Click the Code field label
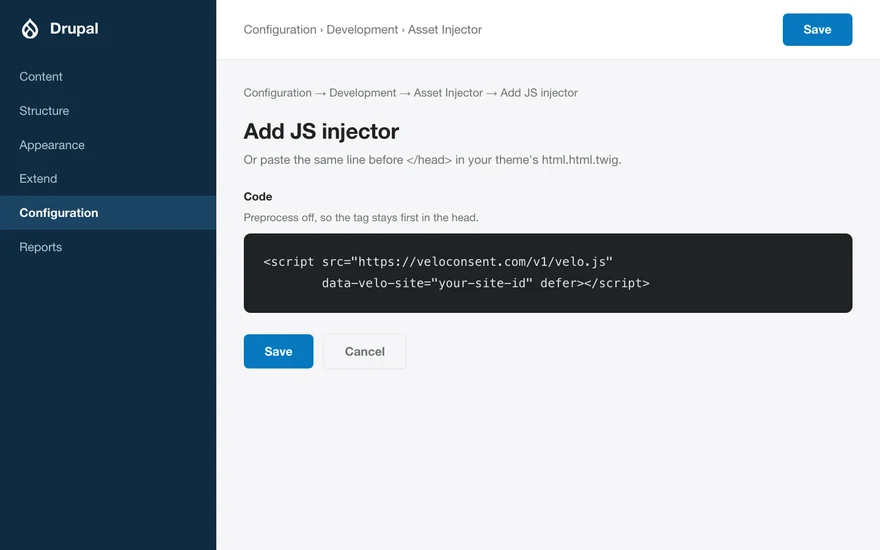The image size is (880, 550). pos(258,196)
